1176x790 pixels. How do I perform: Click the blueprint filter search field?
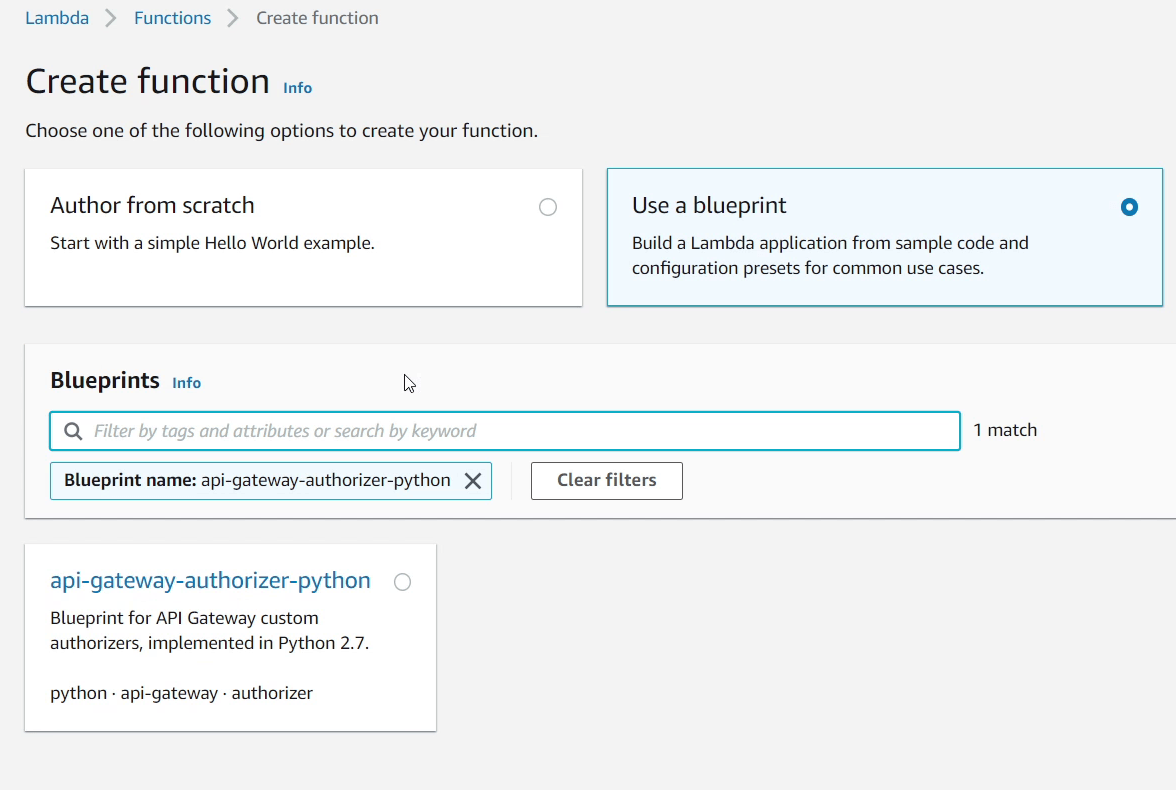pyautogui.click(x=500, y=430)
